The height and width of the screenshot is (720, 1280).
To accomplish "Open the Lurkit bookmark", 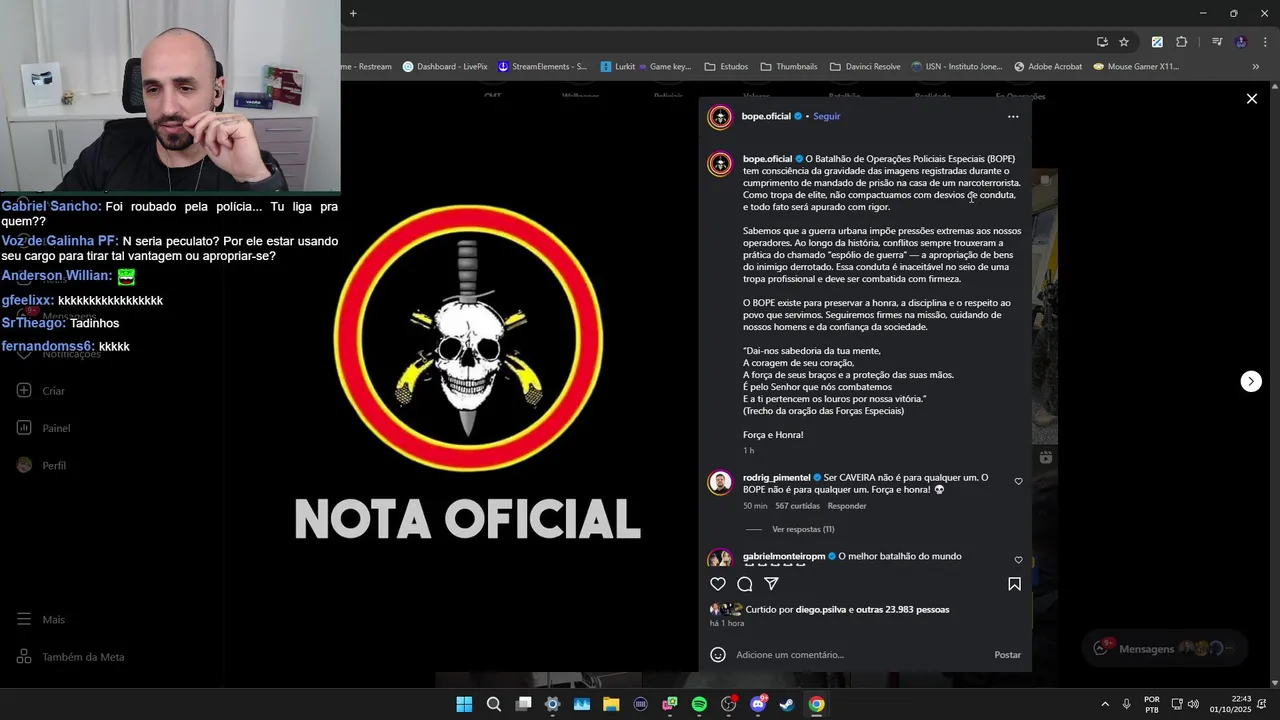I will coord(618,67).
